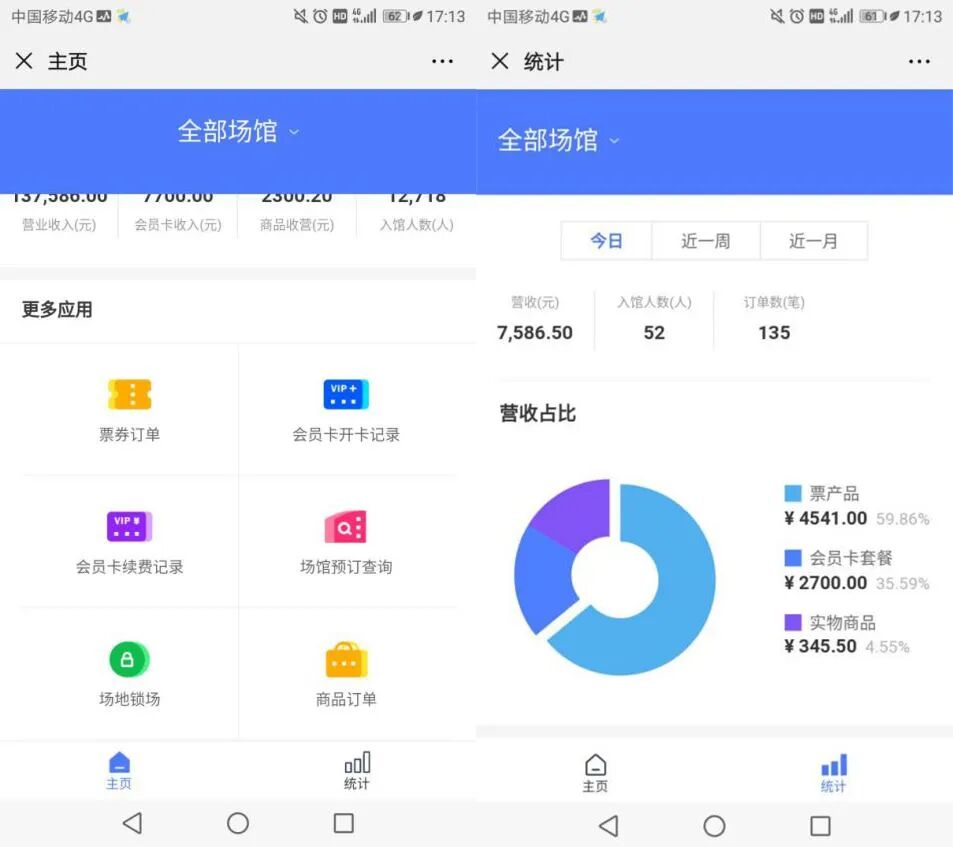Click the 营收占比 revenue donut chart
The height and width of the screenshot is (847, 953).
click(613, 577)
